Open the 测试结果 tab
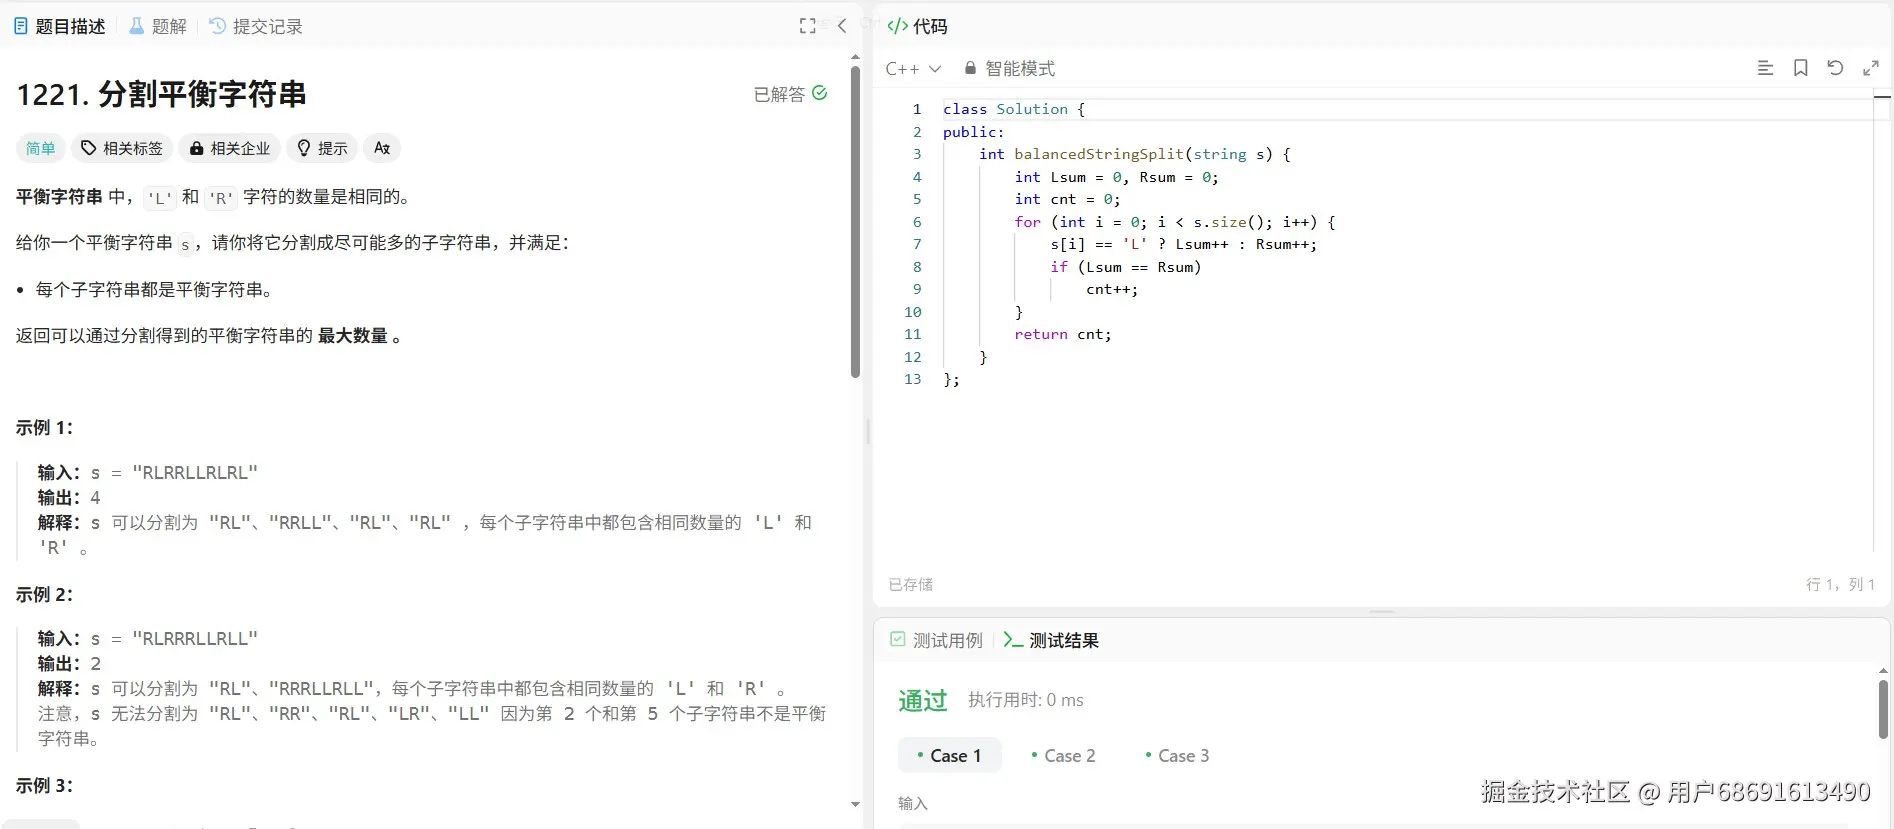1894x829 pixels. pyautogui.click(x=1051, y=640)
